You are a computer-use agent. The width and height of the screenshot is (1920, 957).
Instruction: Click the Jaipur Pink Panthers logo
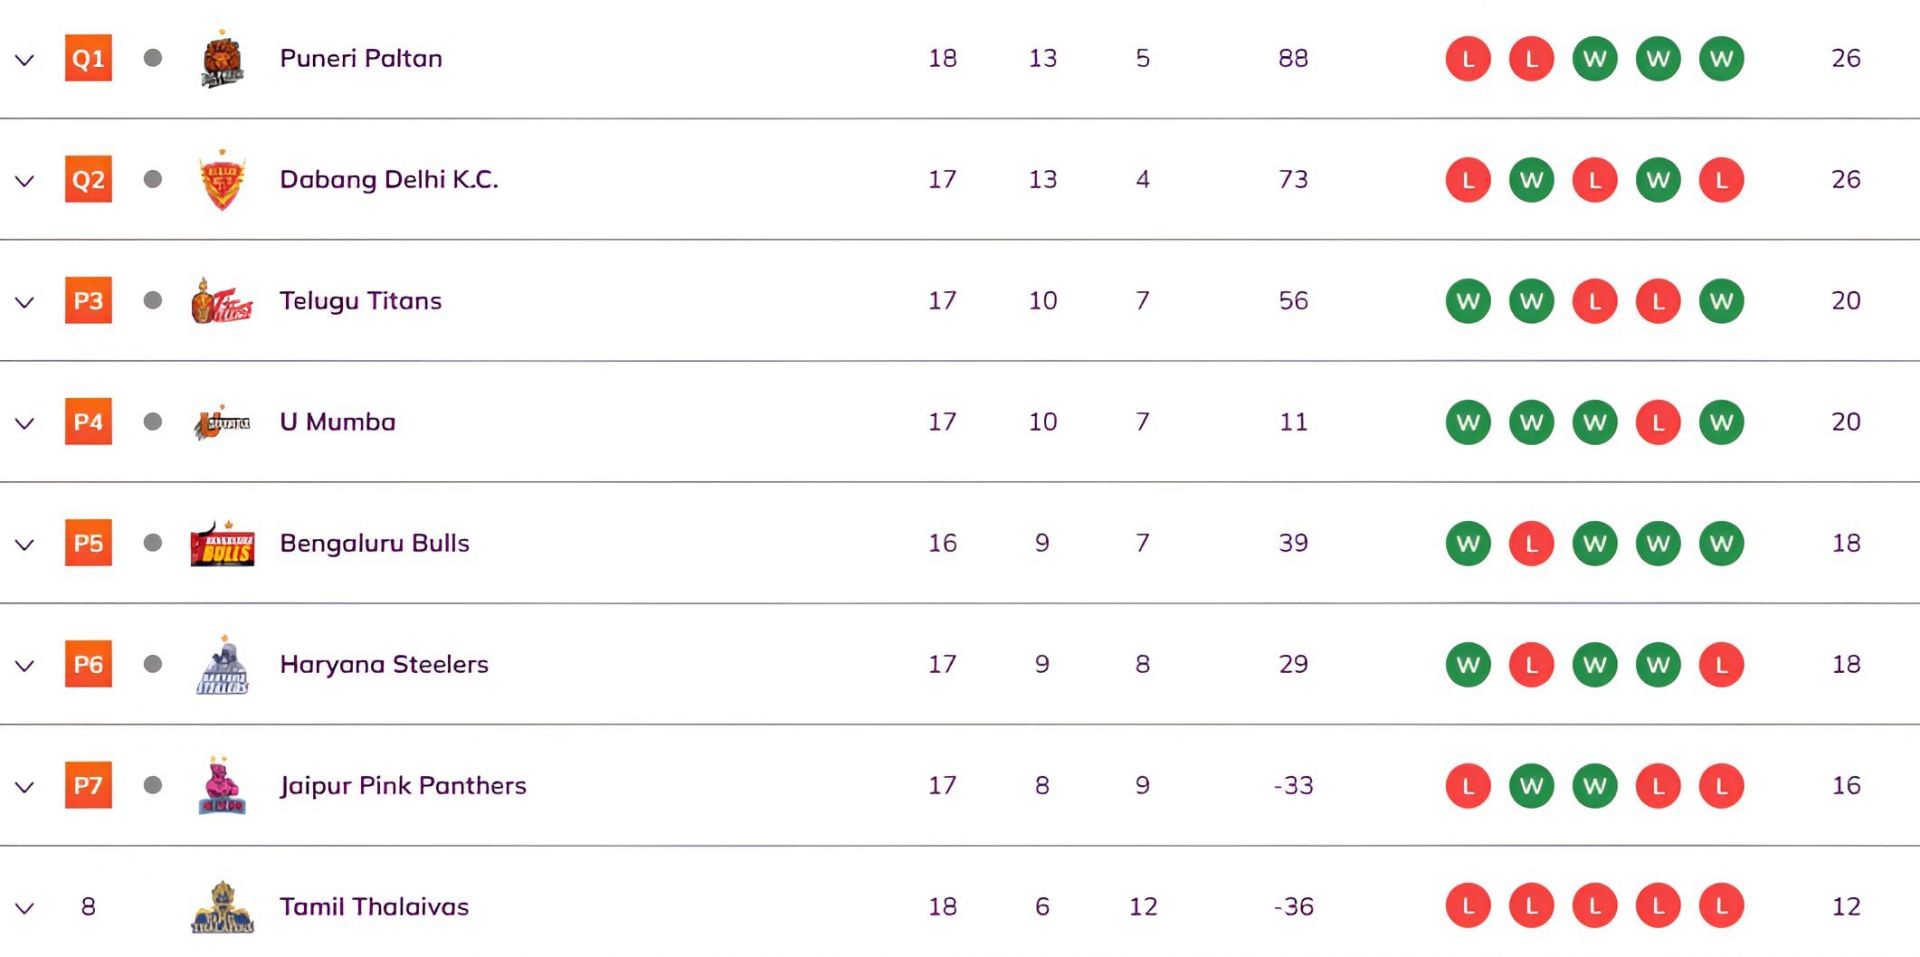(x=222, y=787)
